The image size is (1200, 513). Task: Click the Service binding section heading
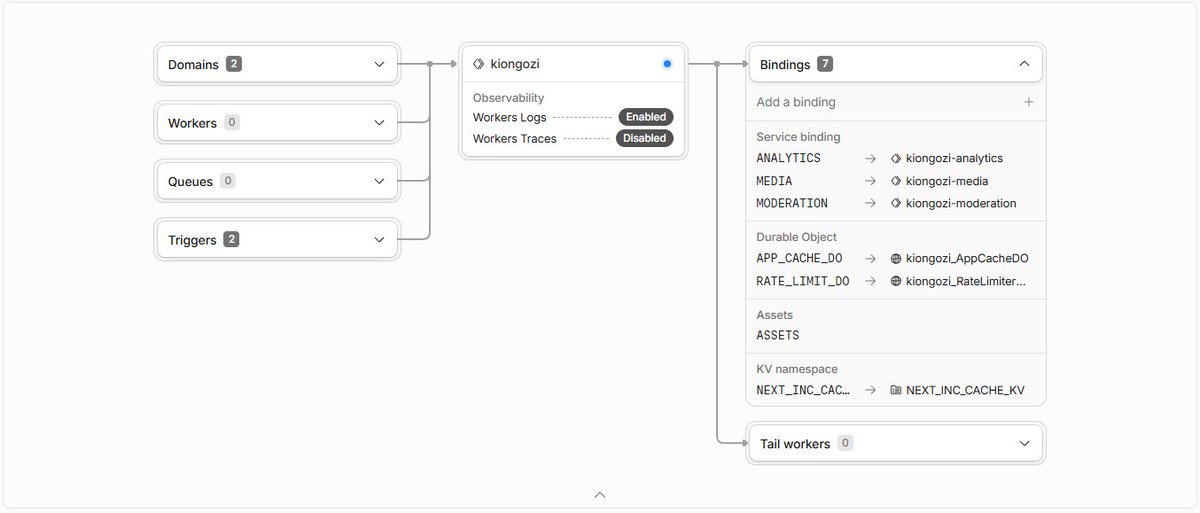click(799, 137)
